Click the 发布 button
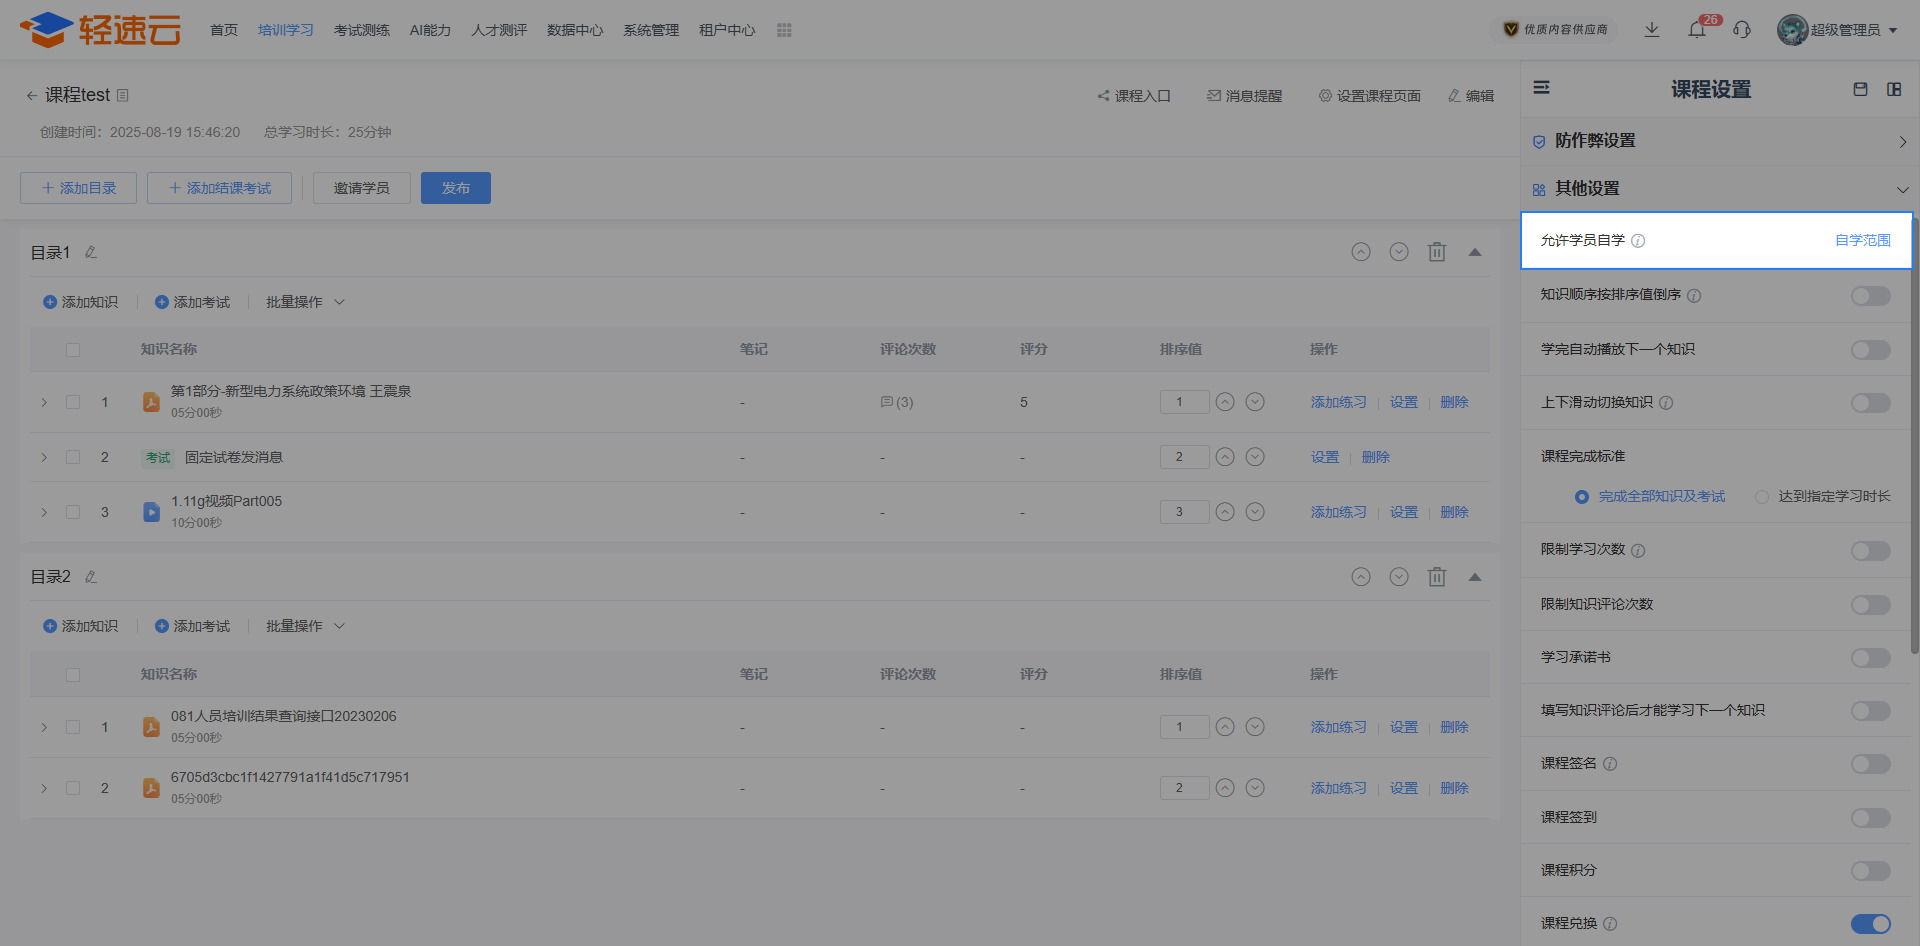This screenshot has height=946, width=1920. 456,188
